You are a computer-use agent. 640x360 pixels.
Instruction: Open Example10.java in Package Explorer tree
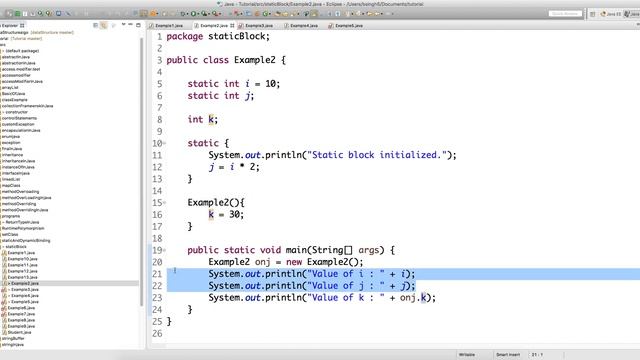click(22, 259)
